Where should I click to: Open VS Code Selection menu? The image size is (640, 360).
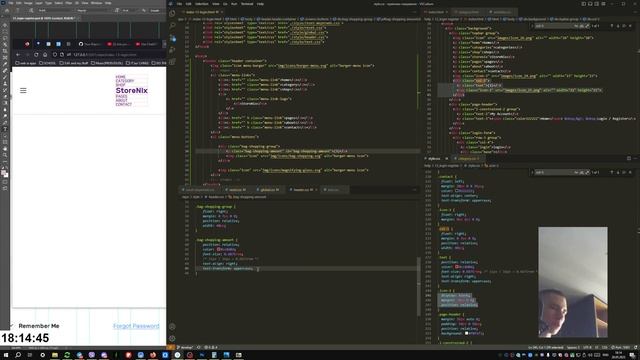[202, 4]
